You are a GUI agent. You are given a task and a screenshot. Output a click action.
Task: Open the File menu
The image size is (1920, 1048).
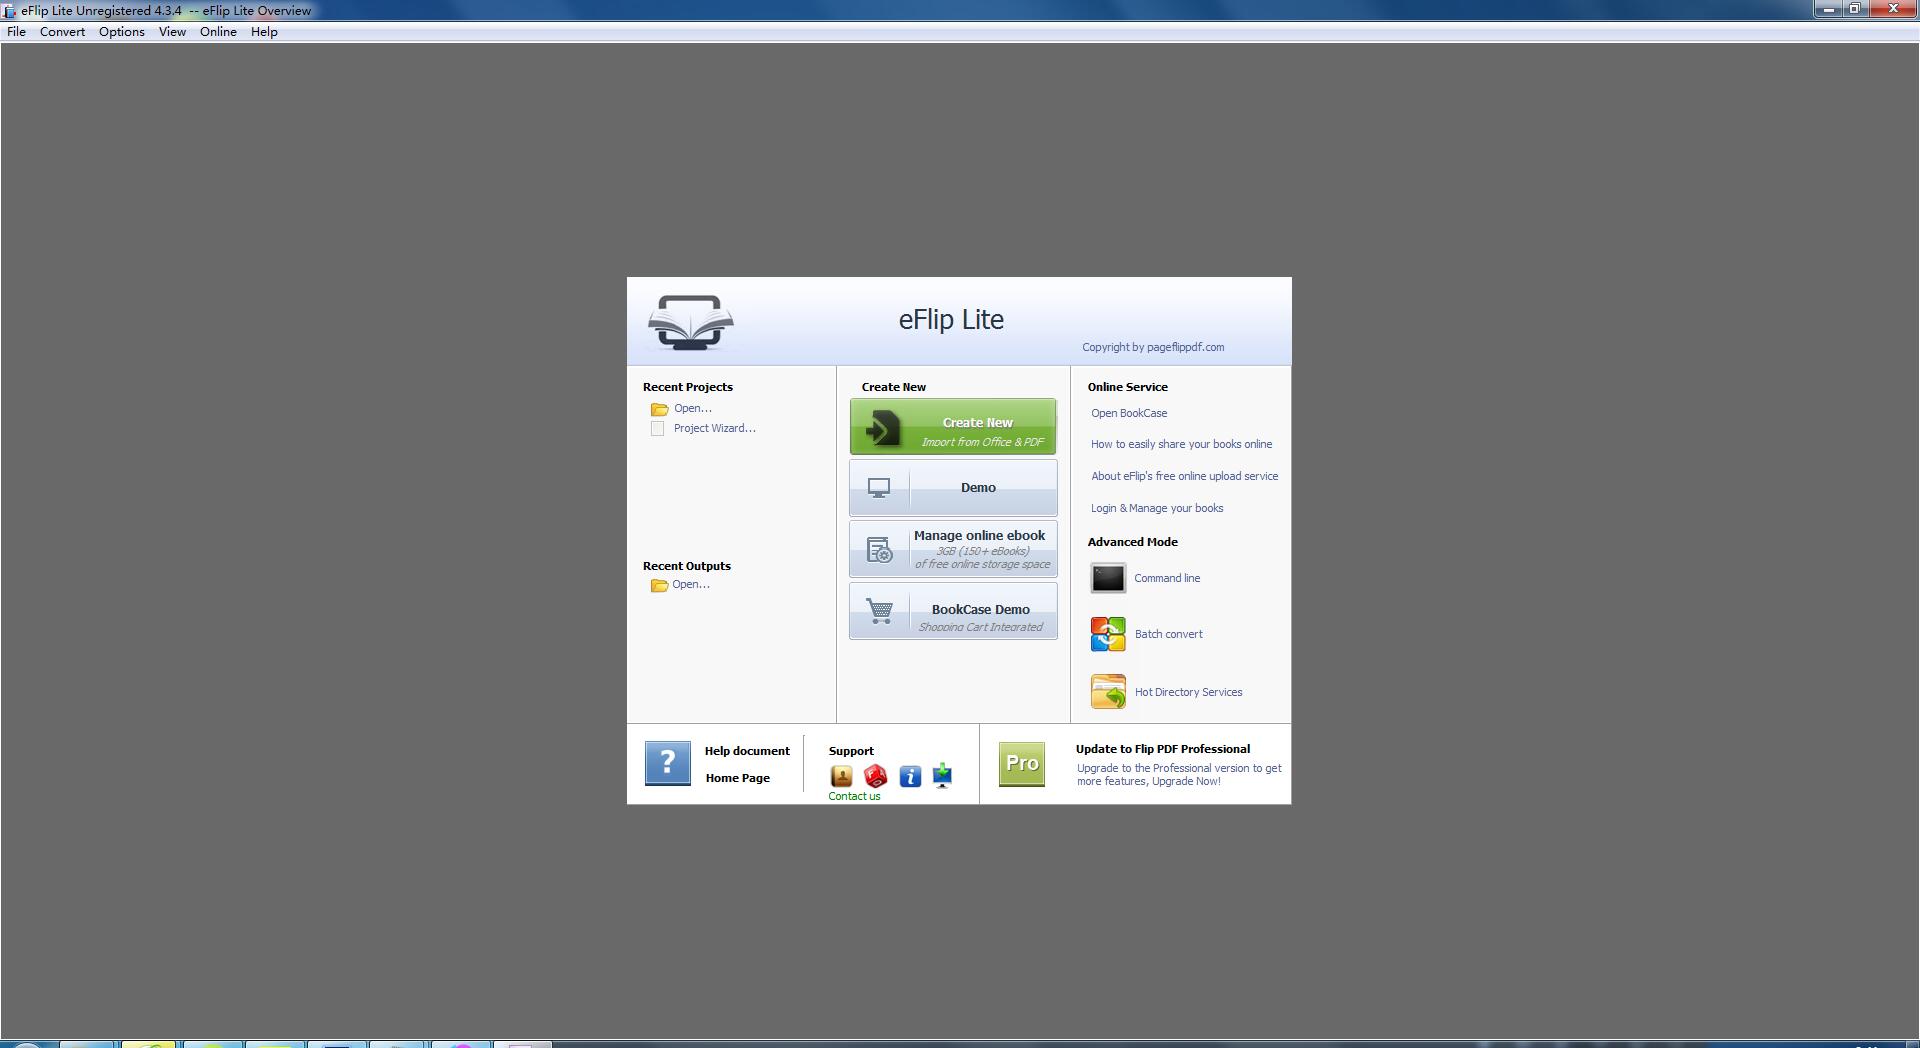[x=16, y=32]
